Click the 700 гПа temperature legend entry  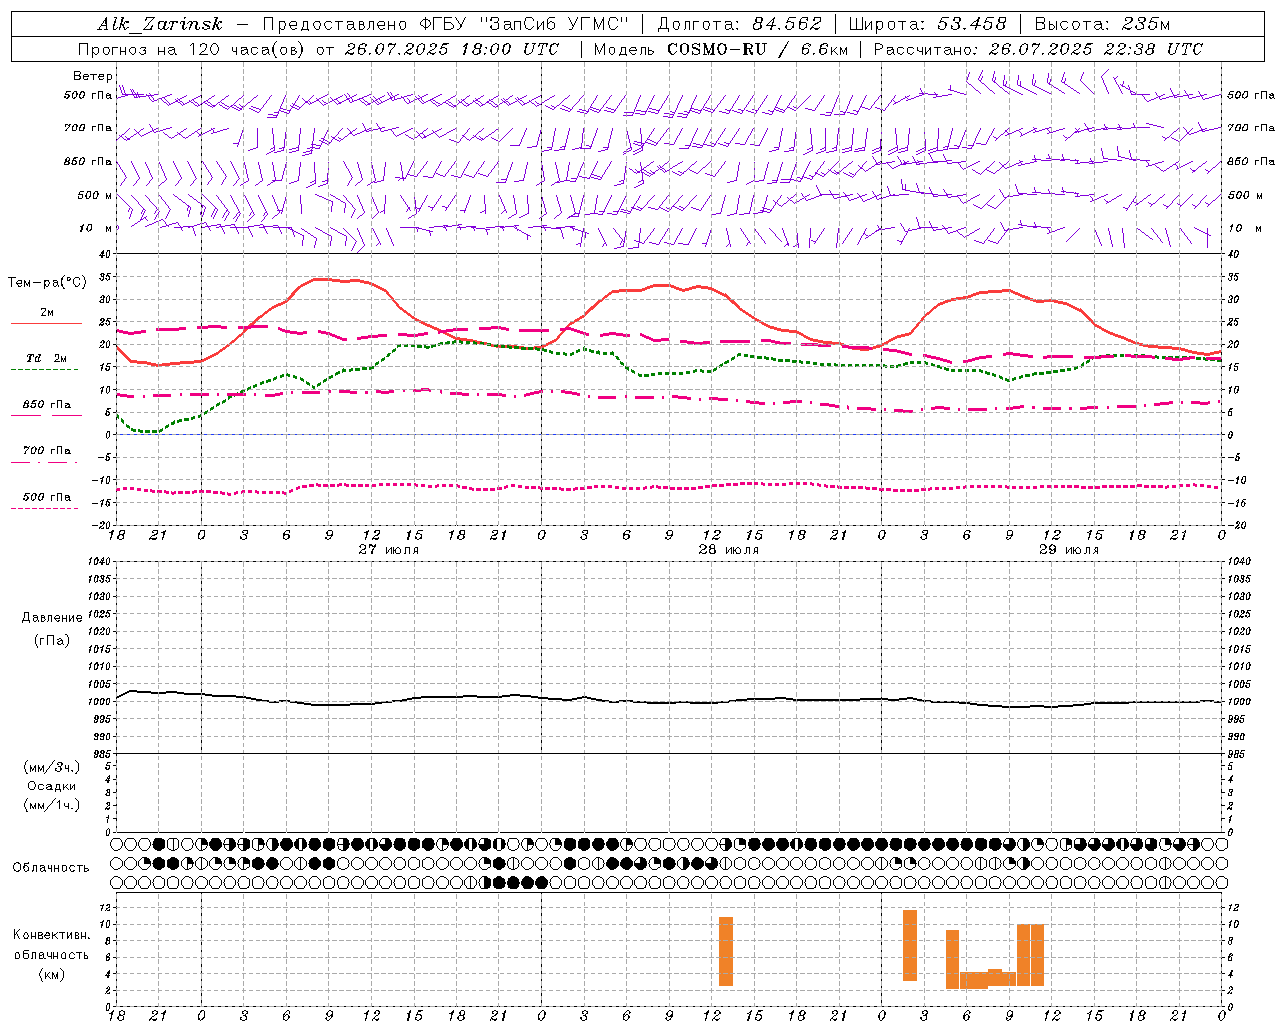(x=47, y=451)
